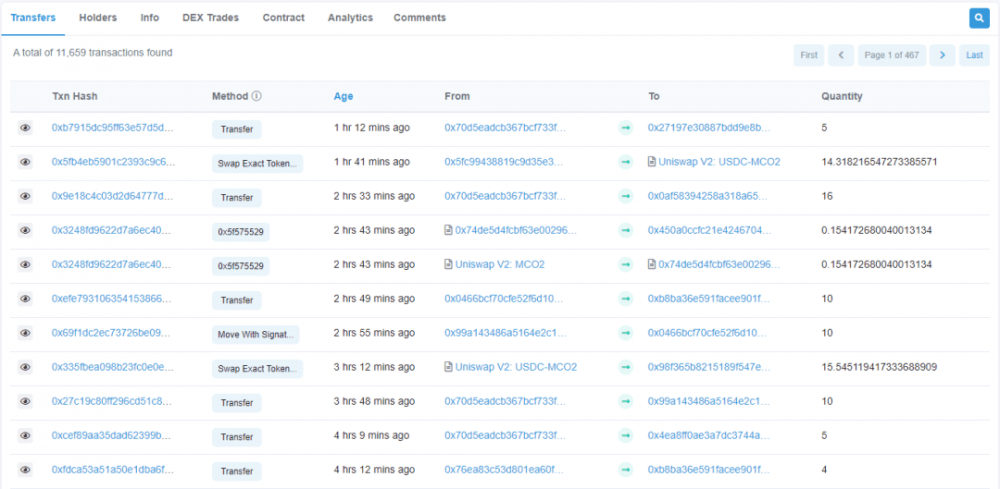Open transaction hash 0x335fbea098b23fc0e0e
The width and height of the screenshot is (1000, 489).
pyautogui.click(x=113, y=368)
